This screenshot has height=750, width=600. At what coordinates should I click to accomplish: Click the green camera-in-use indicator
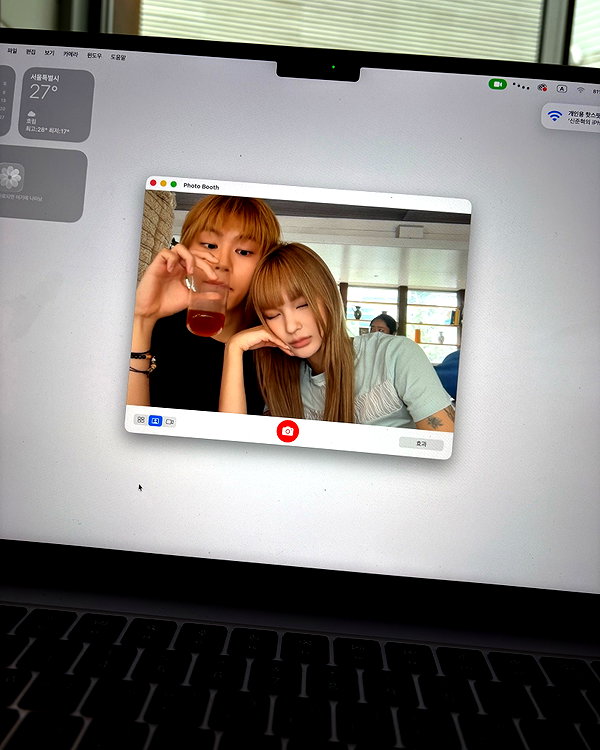(x=498, y=84)
